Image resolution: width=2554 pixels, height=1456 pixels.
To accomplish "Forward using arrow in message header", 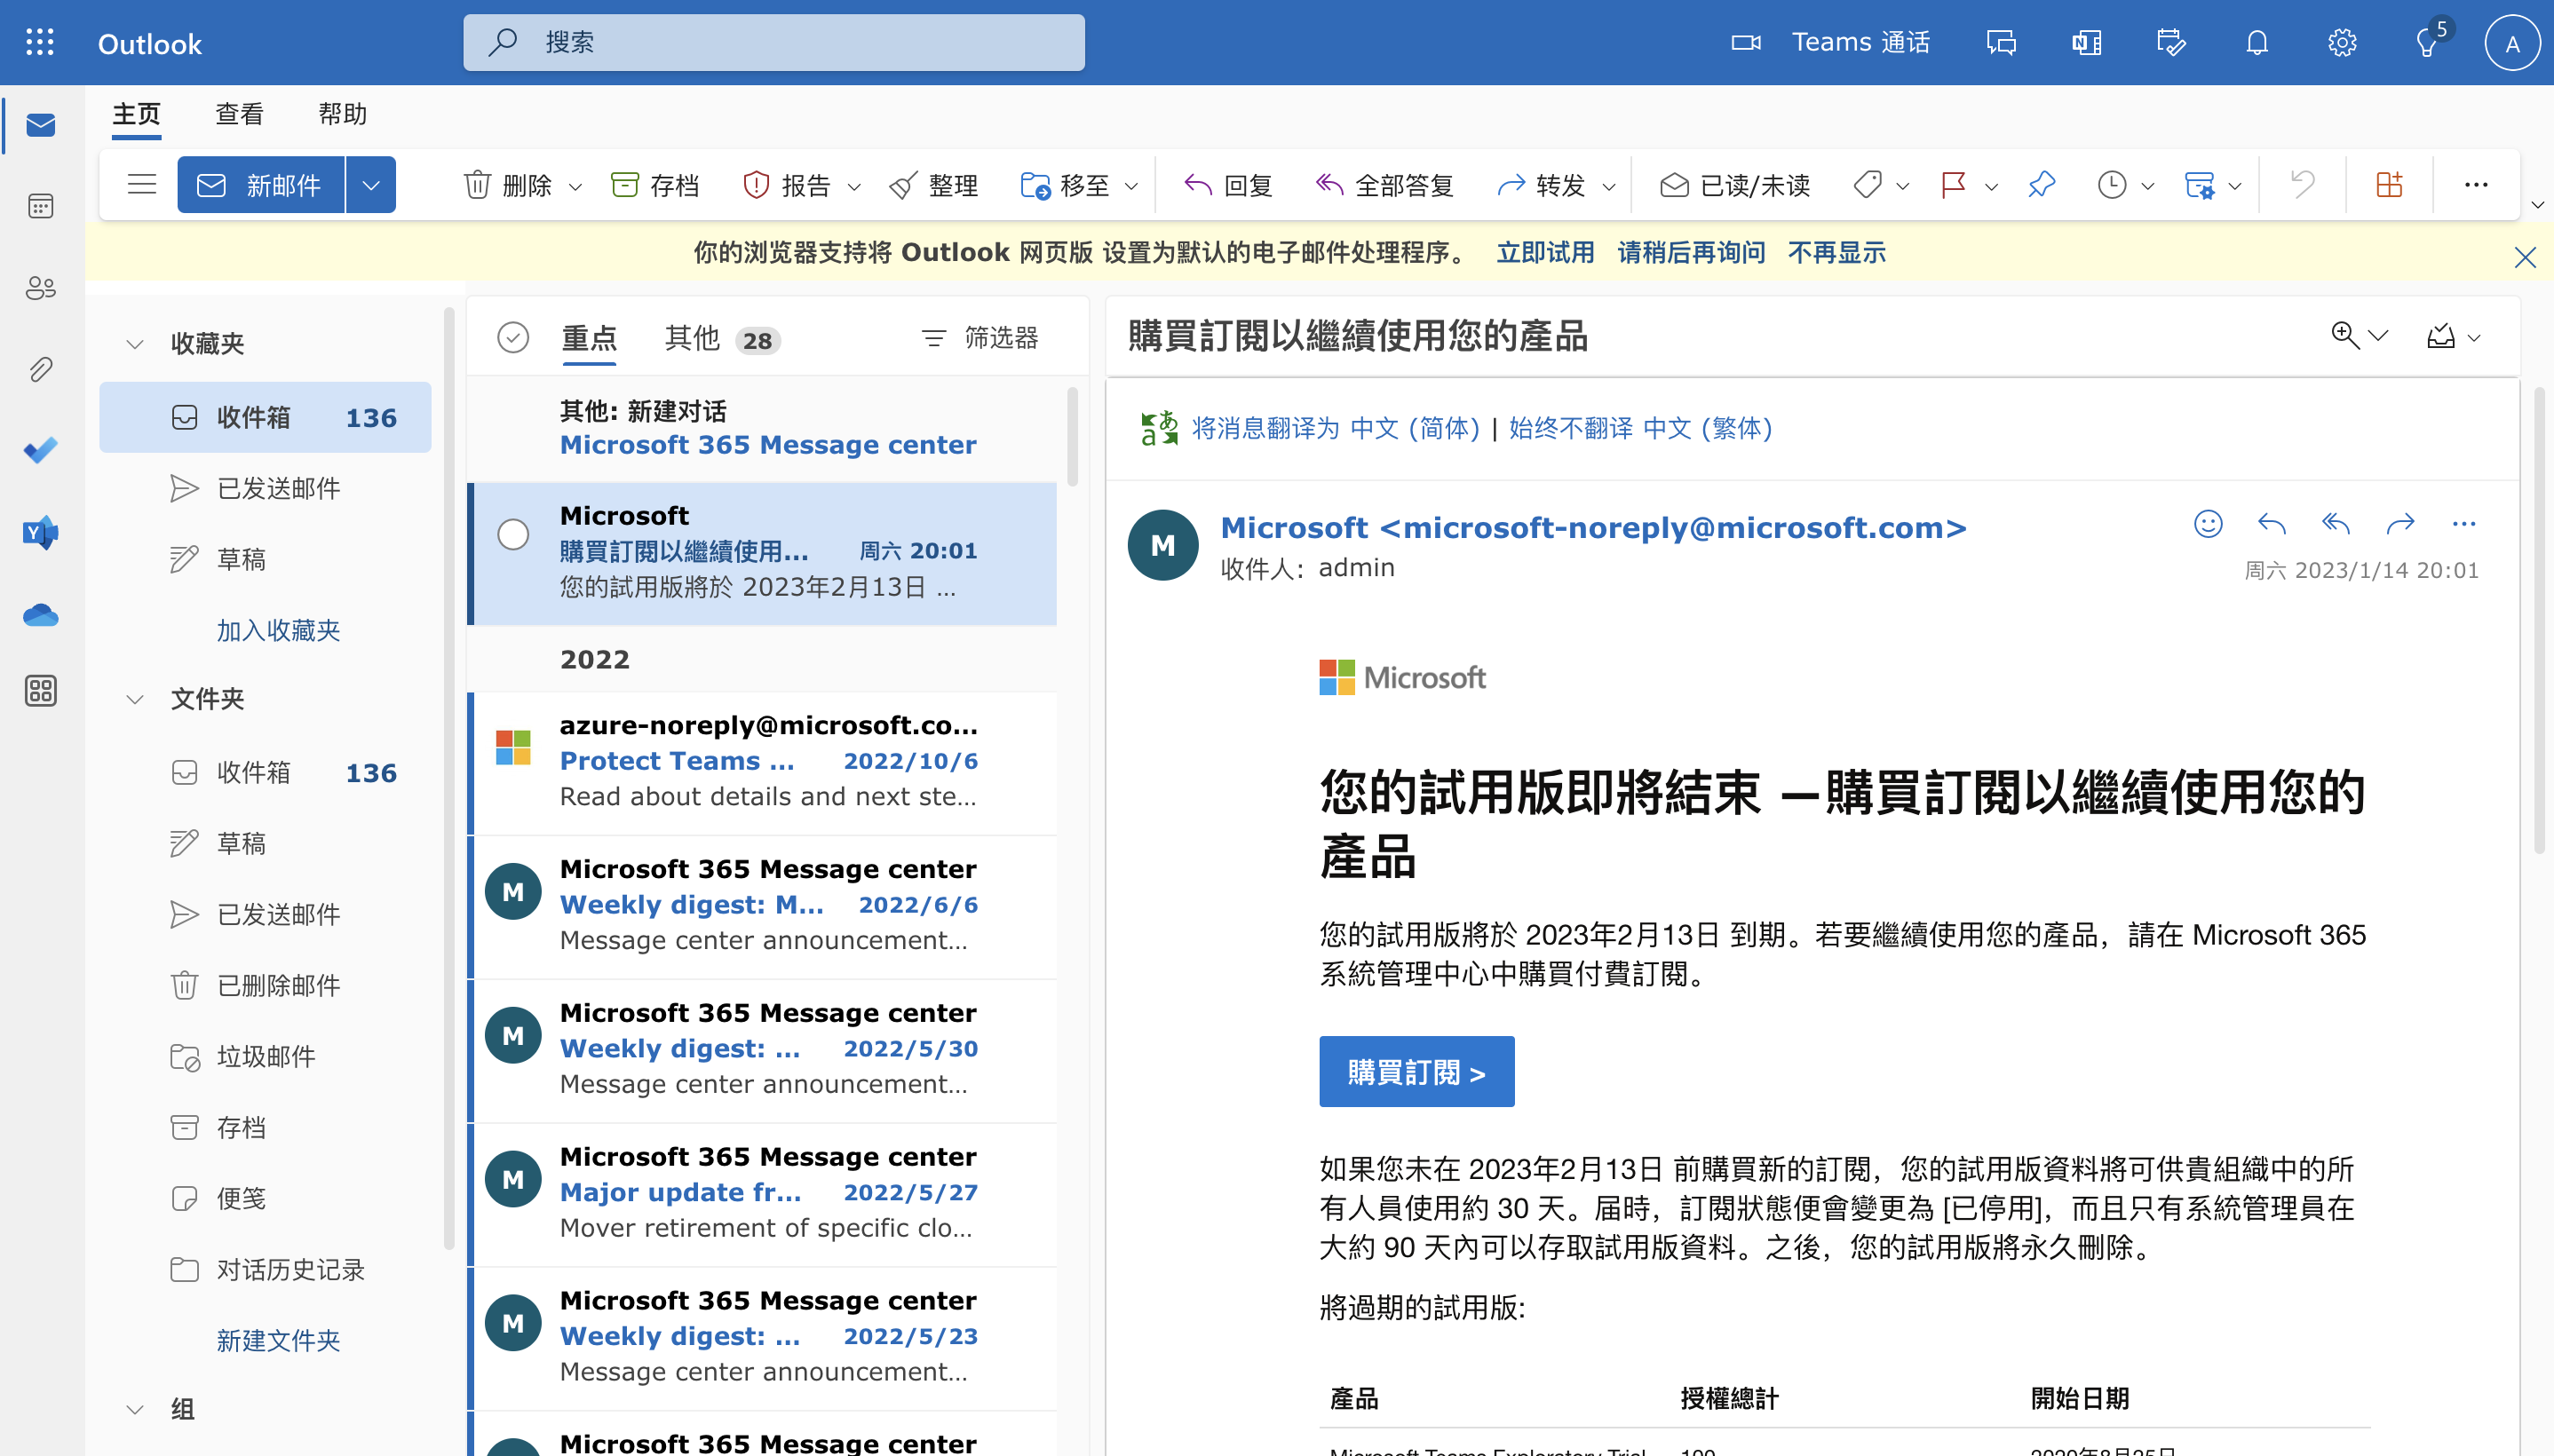I will pos(2400,523).
